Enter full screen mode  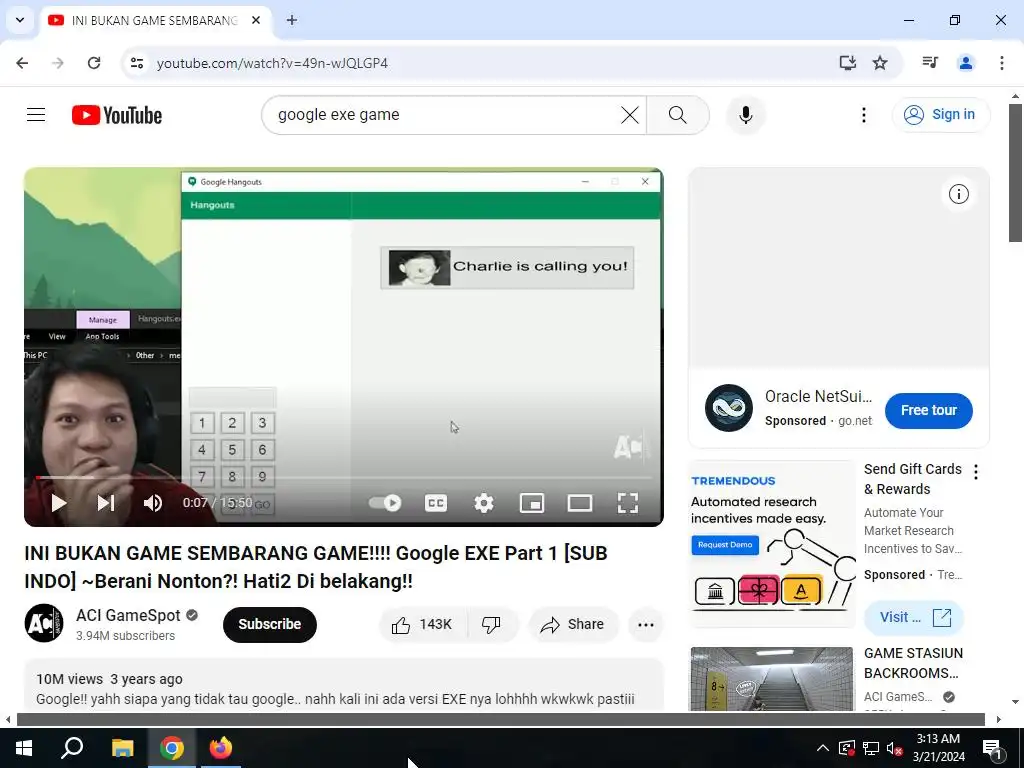pyautogui.click(x=628, y=503)
